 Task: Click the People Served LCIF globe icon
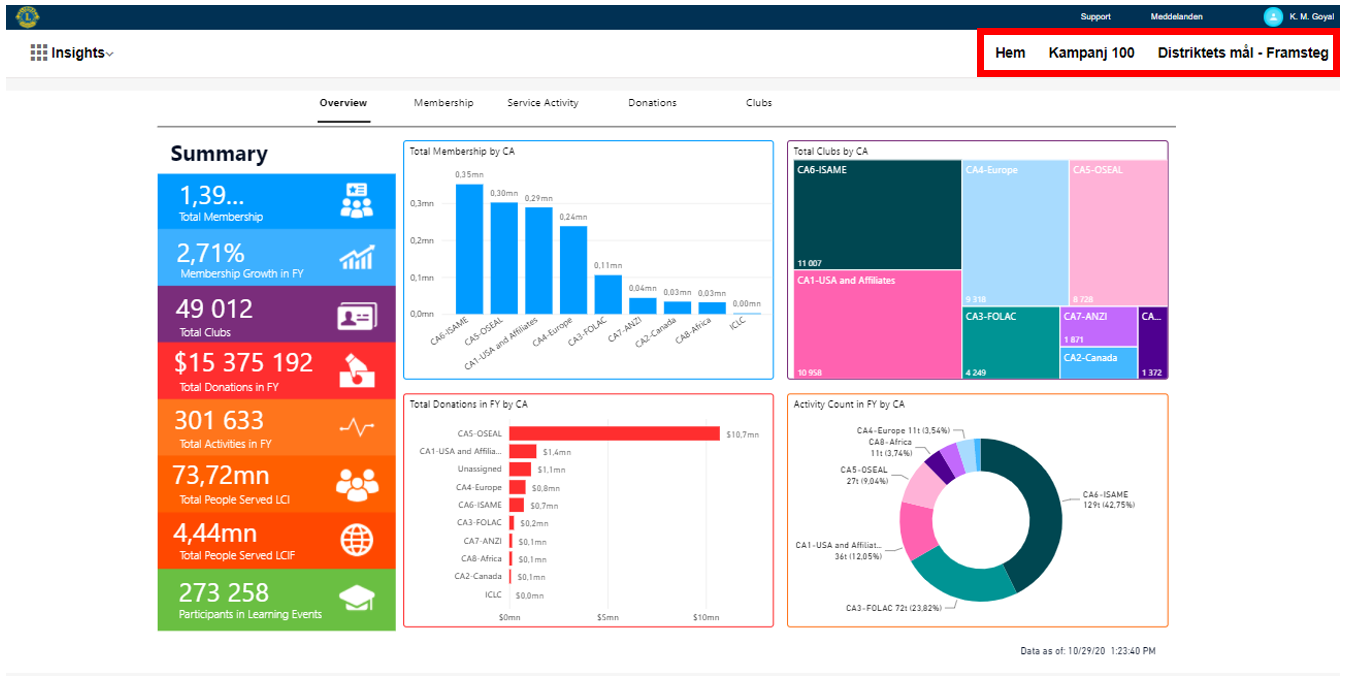[356, 540]
